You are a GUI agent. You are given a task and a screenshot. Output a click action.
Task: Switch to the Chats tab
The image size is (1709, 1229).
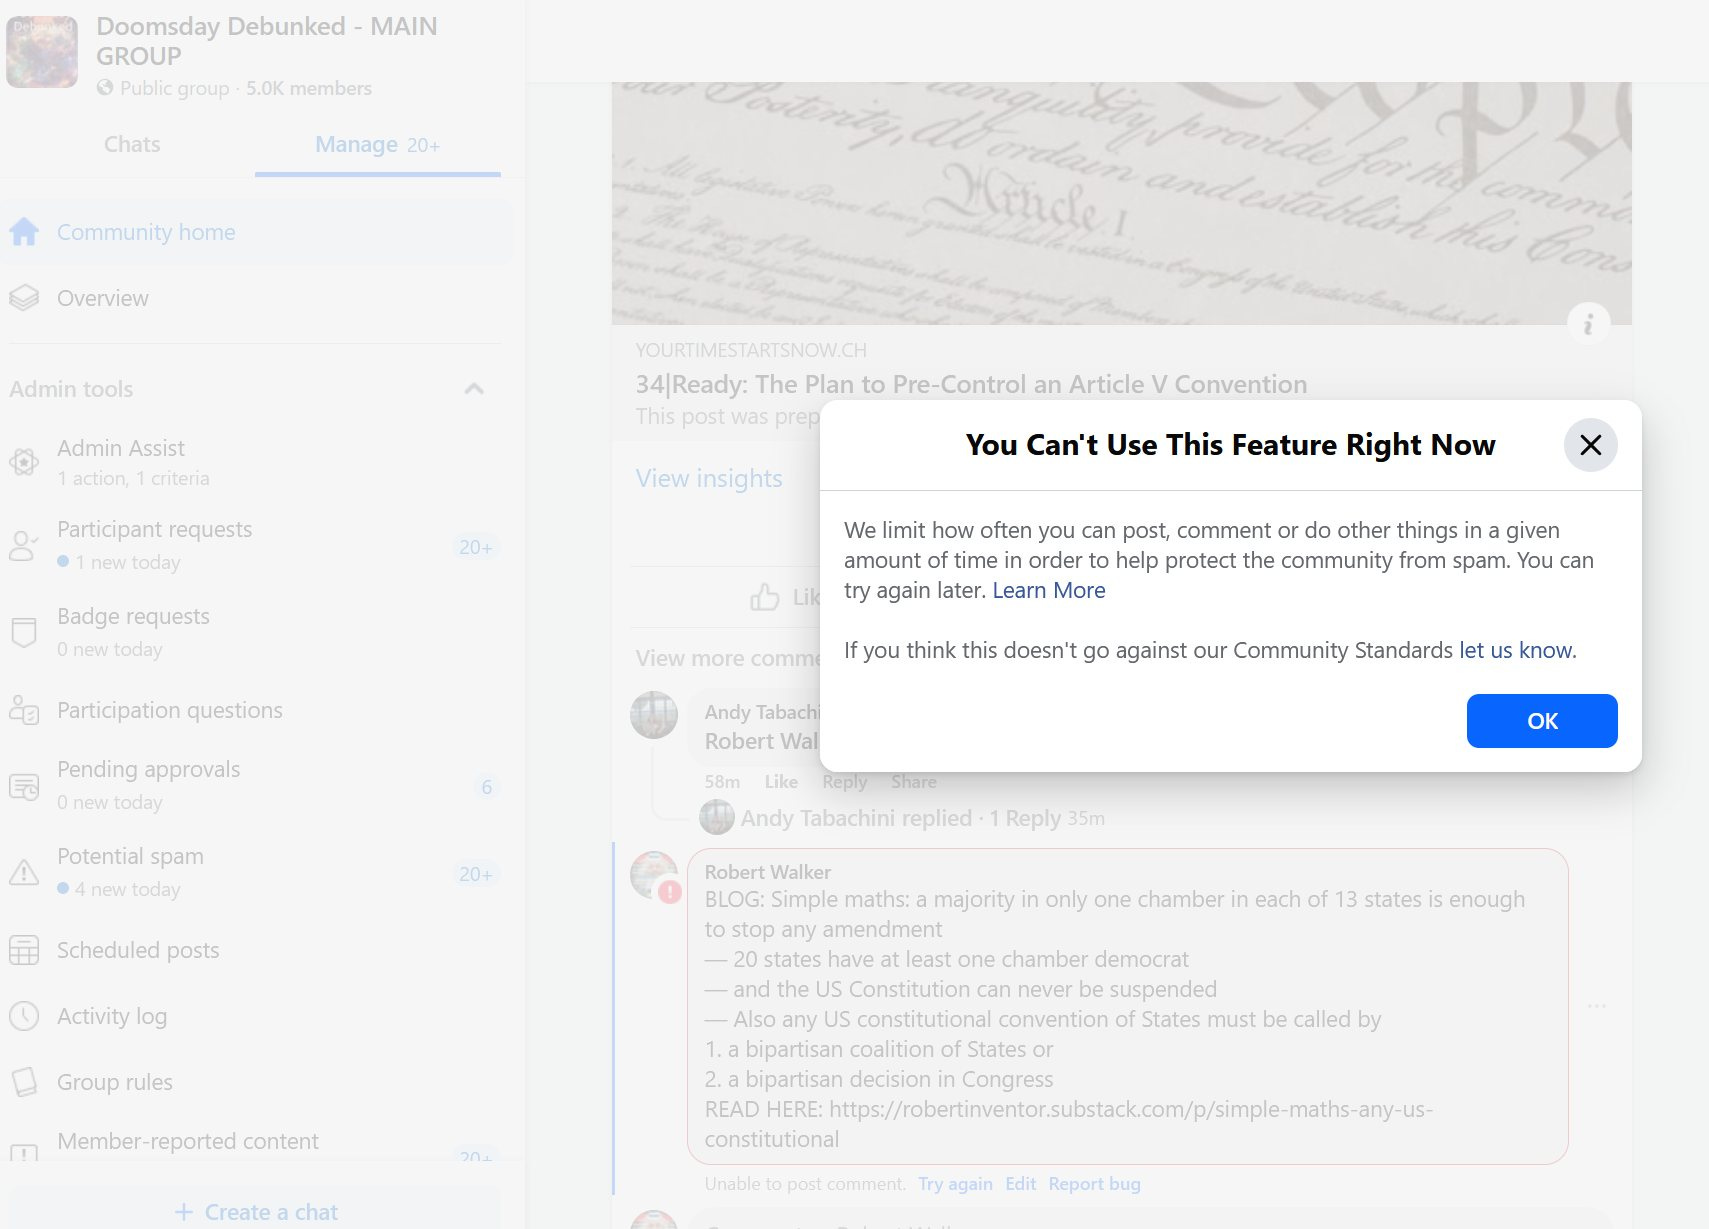click(132, 144)
